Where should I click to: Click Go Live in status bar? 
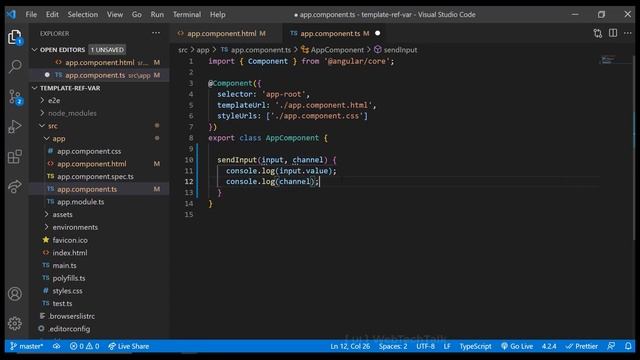click(x=517, y=346)
